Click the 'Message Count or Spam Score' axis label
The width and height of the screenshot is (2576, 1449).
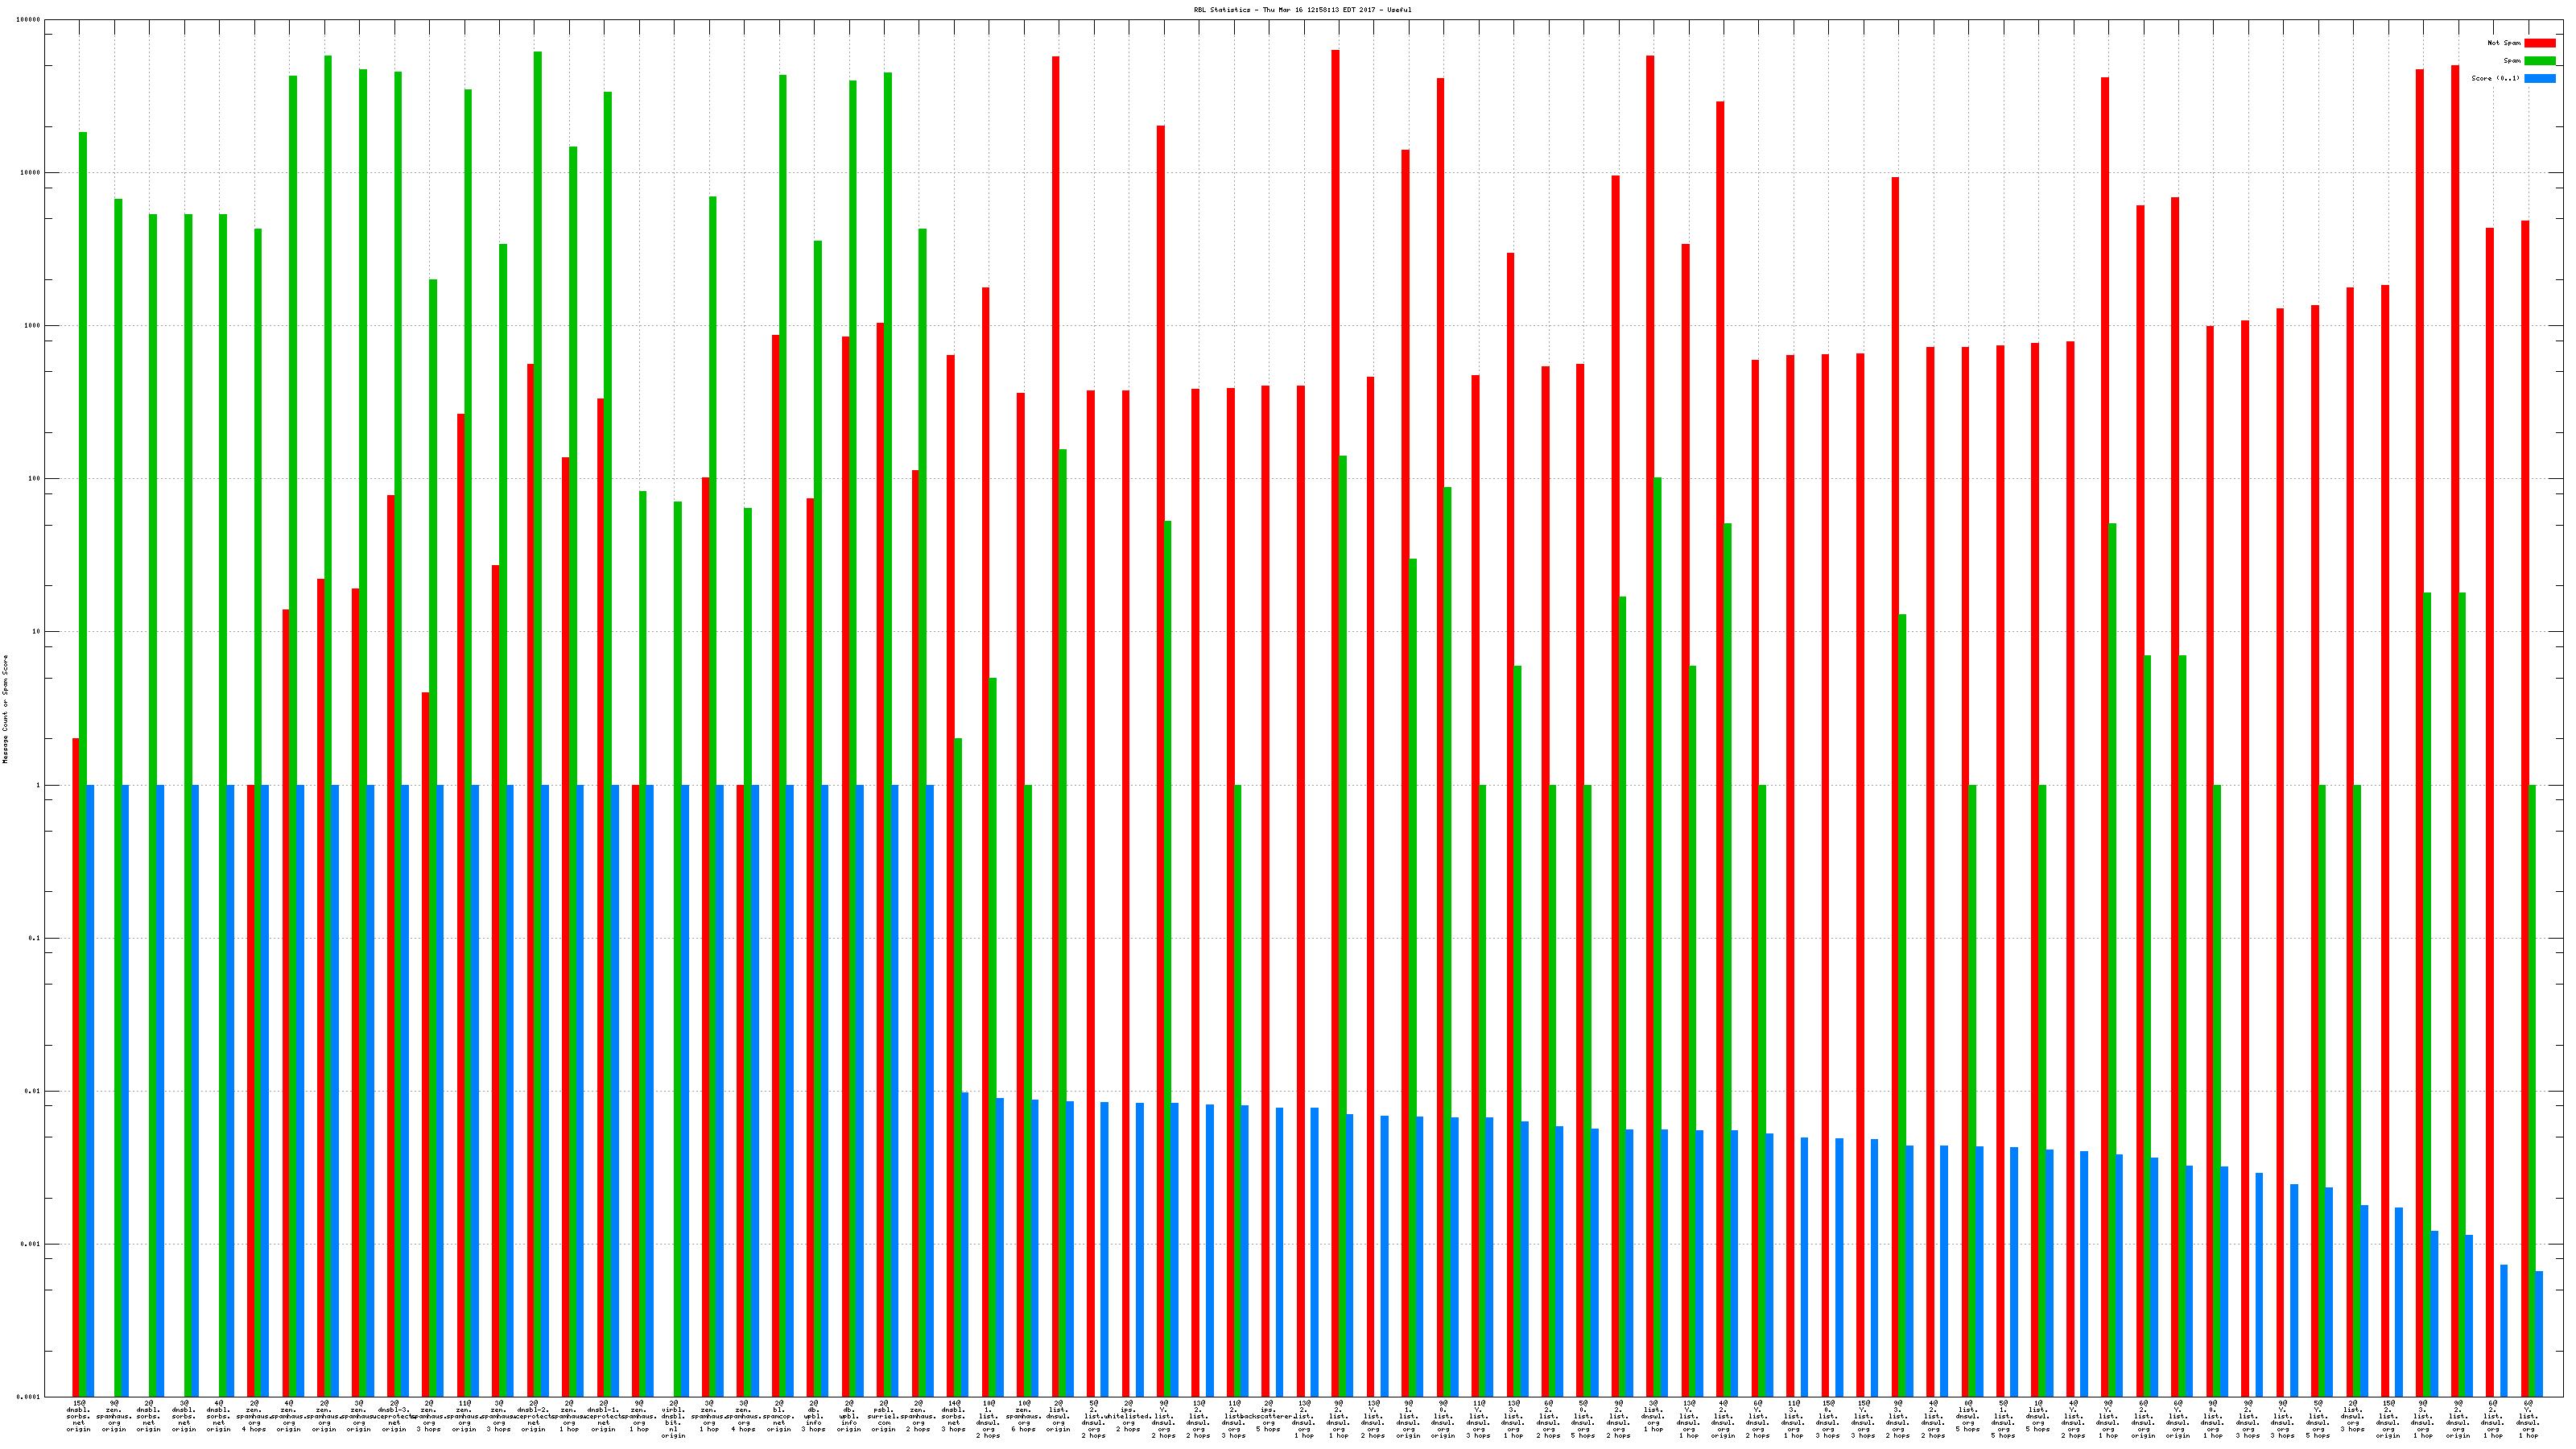[5, 709]
